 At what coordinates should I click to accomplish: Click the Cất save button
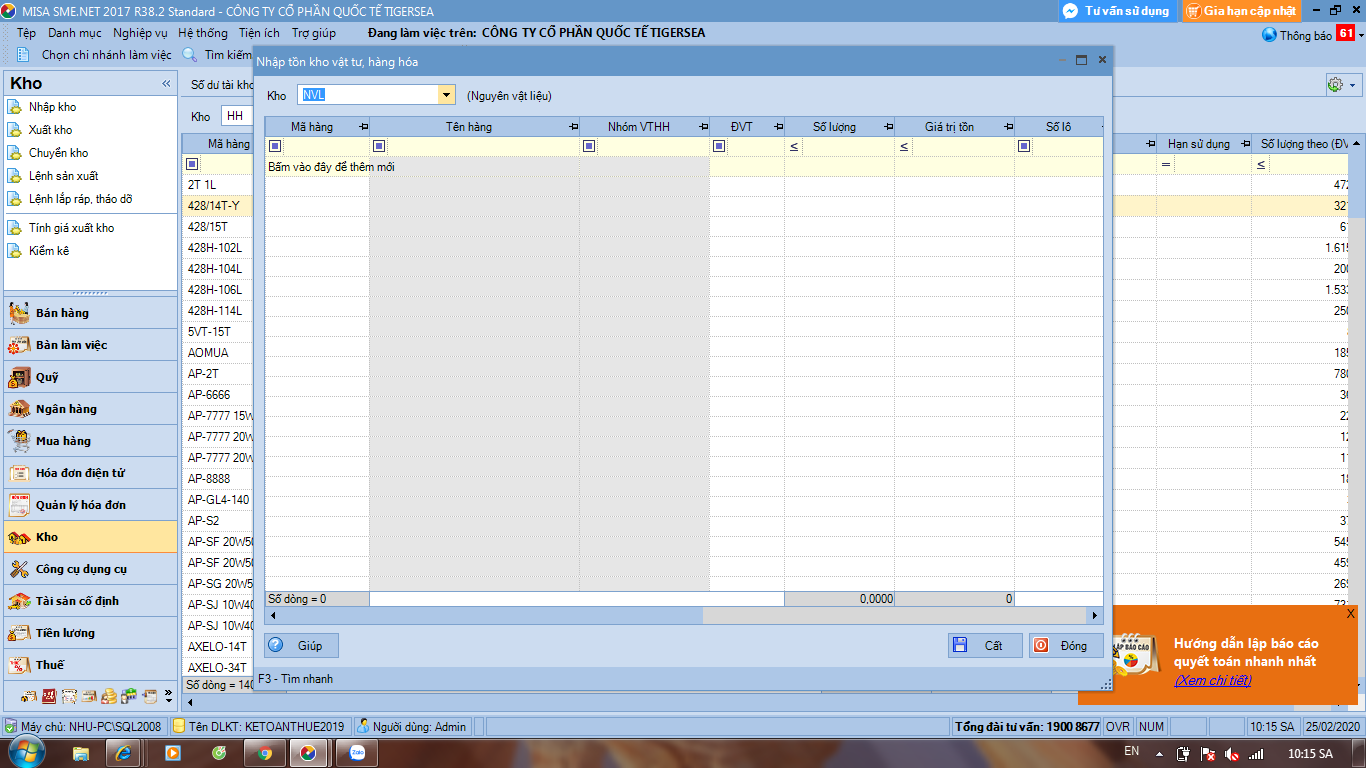[x=984, y=646]
